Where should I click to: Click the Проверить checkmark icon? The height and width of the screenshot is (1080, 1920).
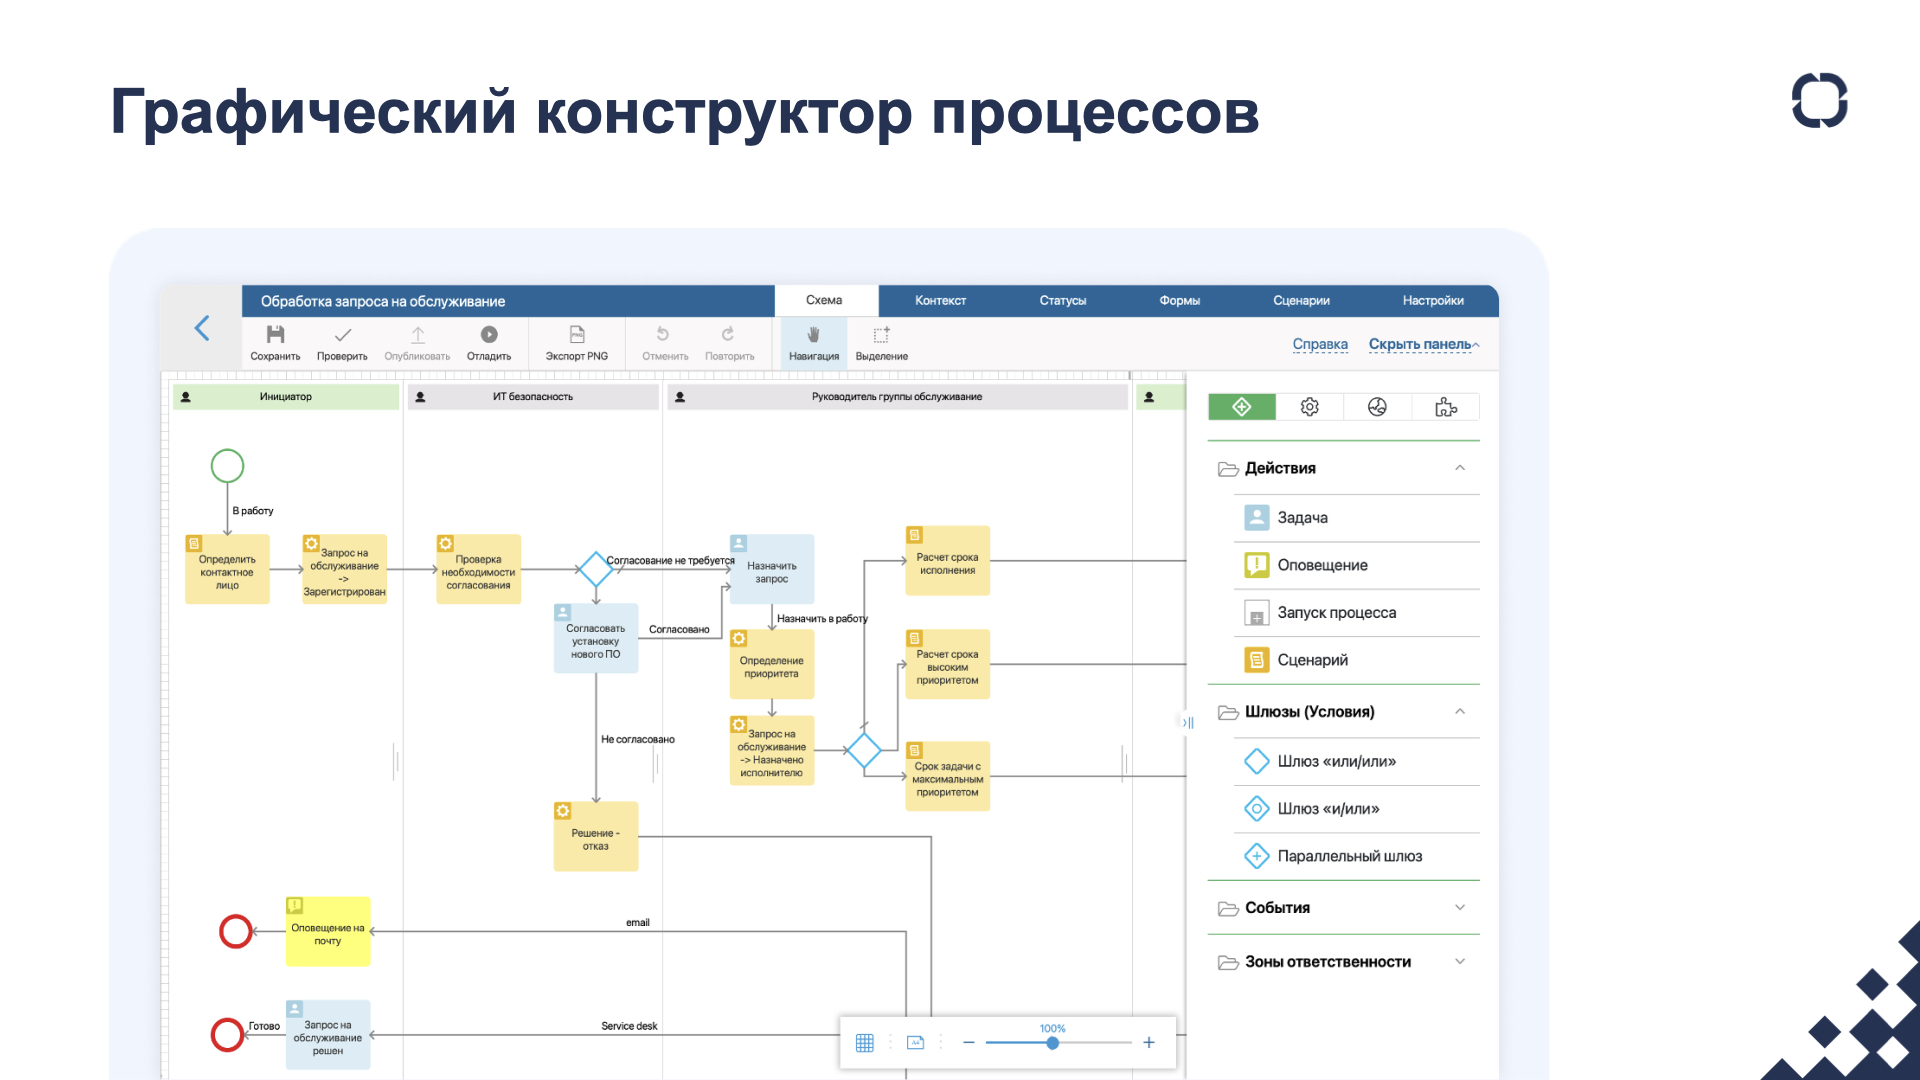[342, 335]
